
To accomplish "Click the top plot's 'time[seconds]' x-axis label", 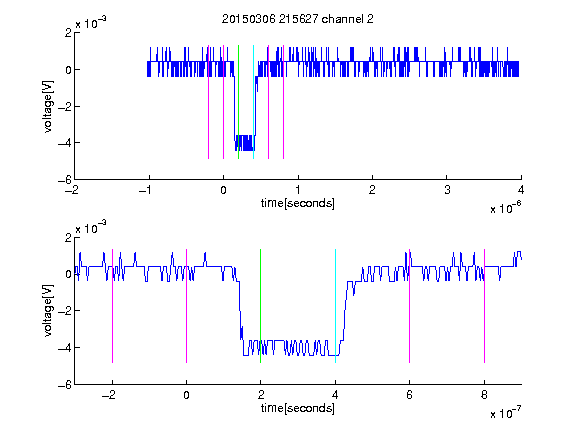I will click(x=298, y=203).
